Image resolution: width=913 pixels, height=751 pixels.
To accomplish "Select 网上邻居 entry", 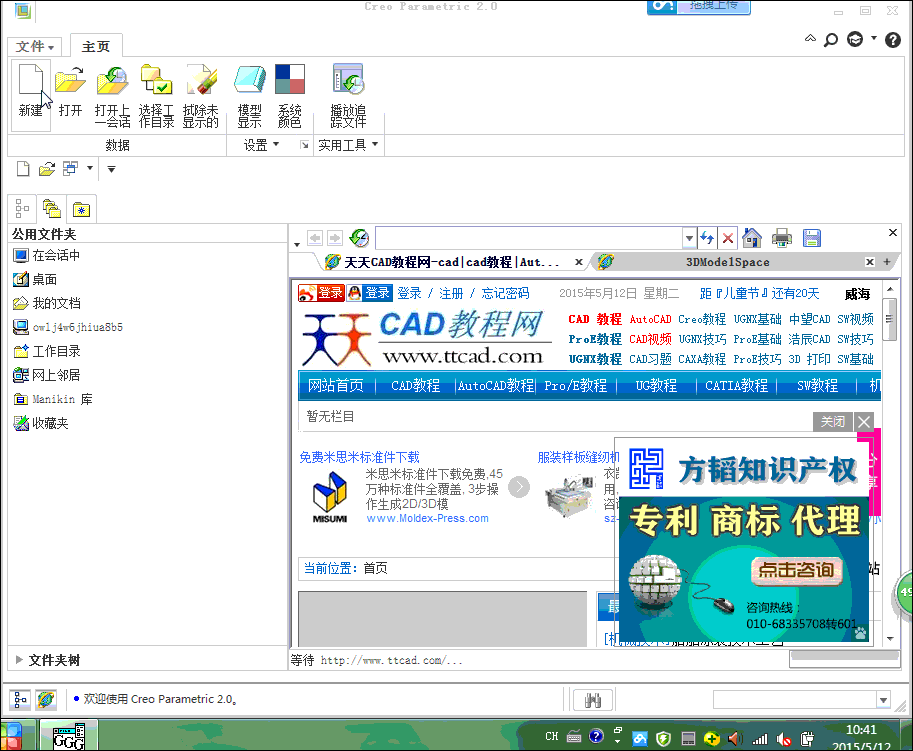I will pos(47,375).
